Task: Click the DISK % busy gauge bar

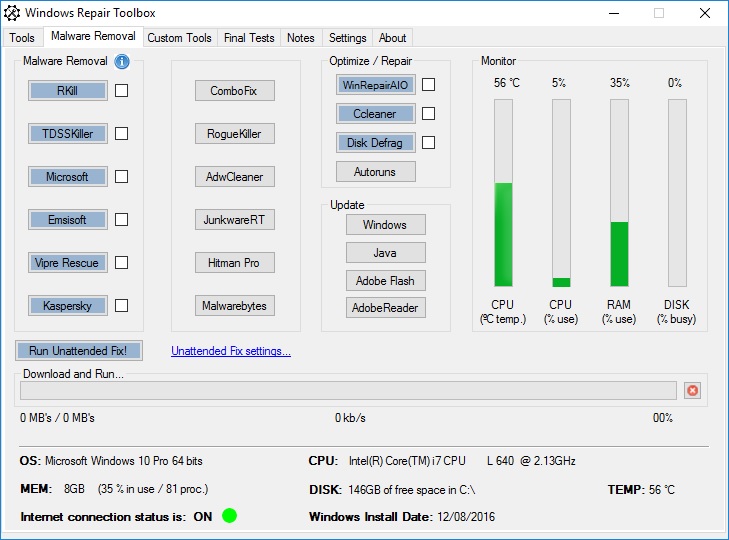Action: tap(677, 193)
